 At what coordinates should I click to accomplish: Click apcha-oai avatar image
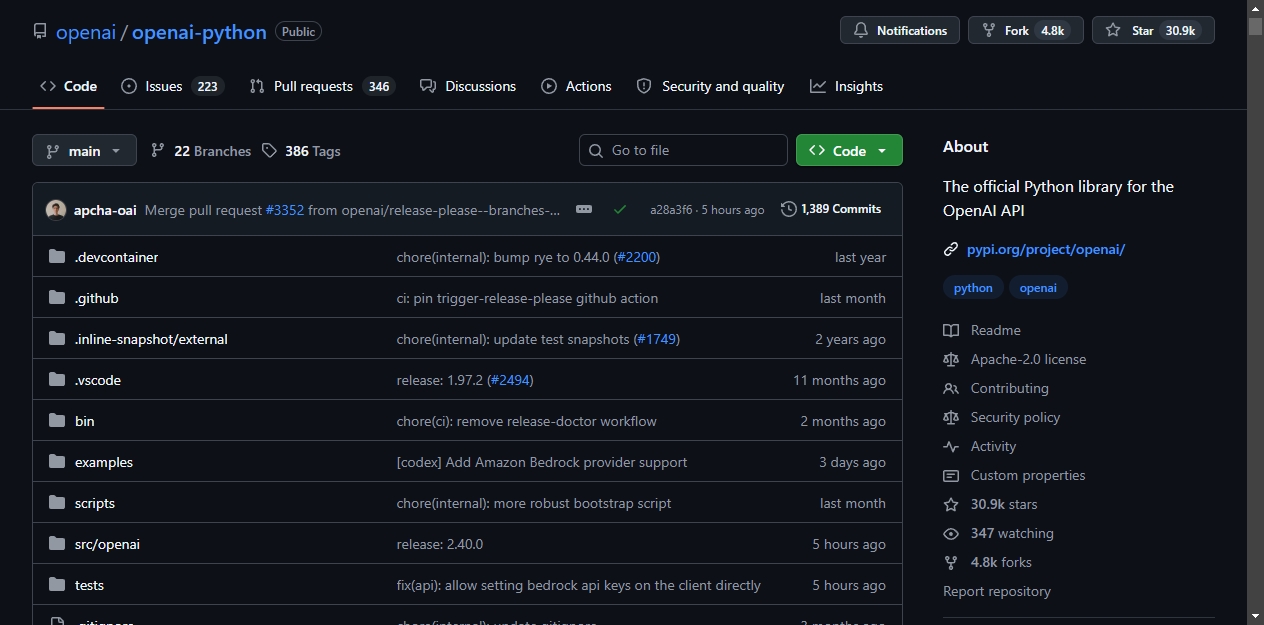coord(56,210)
